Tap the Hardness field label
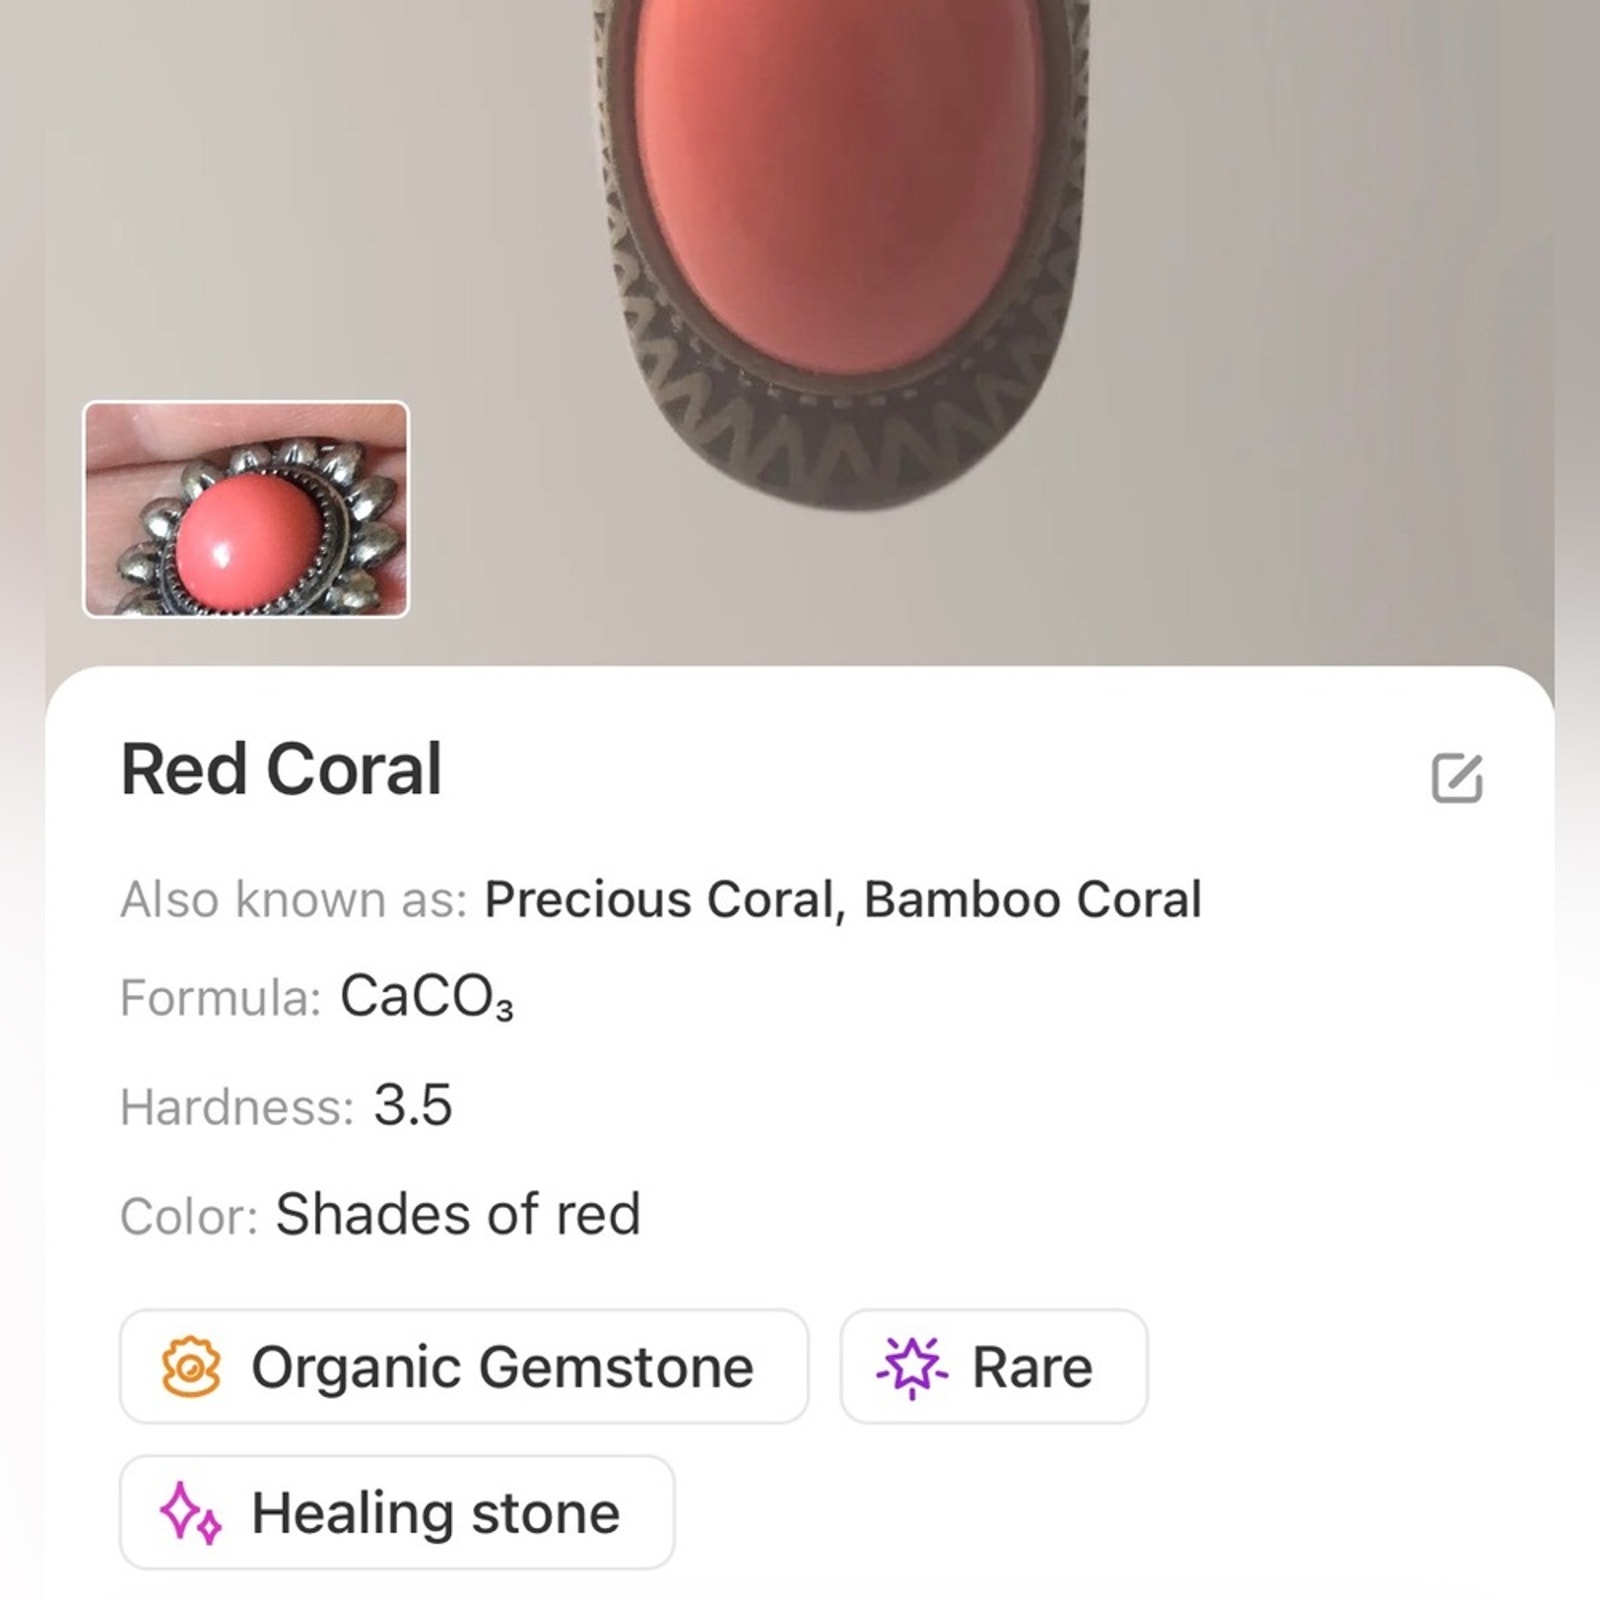1600x1600 pixels. click(x=237, y=1107)
